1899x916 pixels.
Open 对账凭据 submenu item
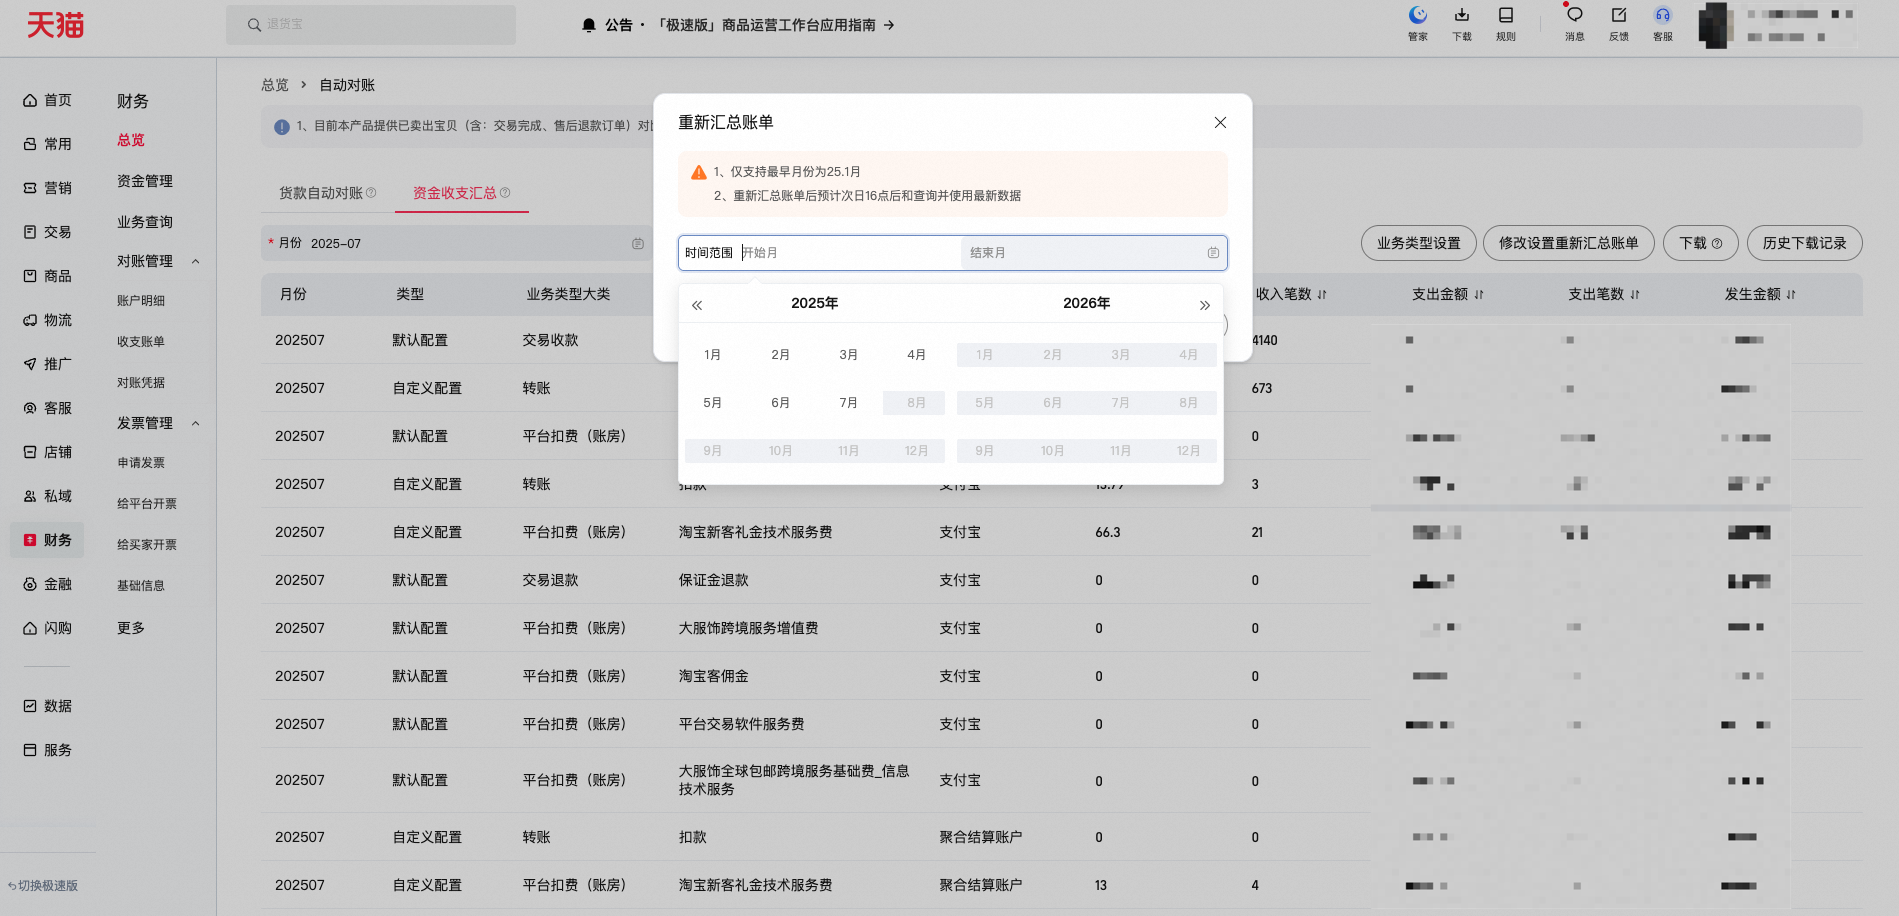[x=141, y=383]
